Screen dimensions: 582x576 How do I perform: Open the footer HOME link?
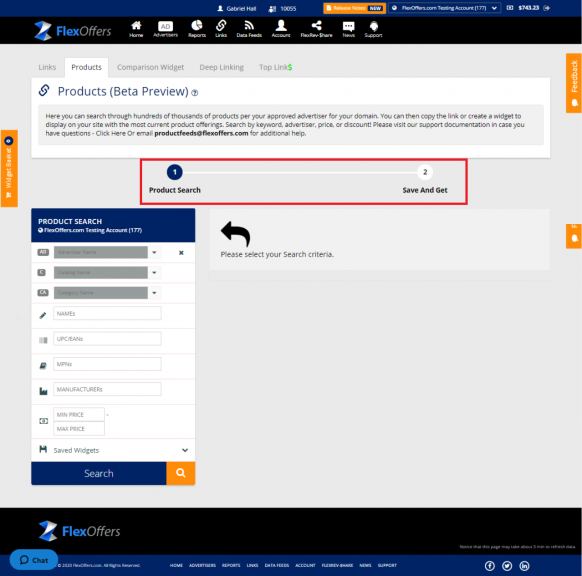tap(176, 565)
